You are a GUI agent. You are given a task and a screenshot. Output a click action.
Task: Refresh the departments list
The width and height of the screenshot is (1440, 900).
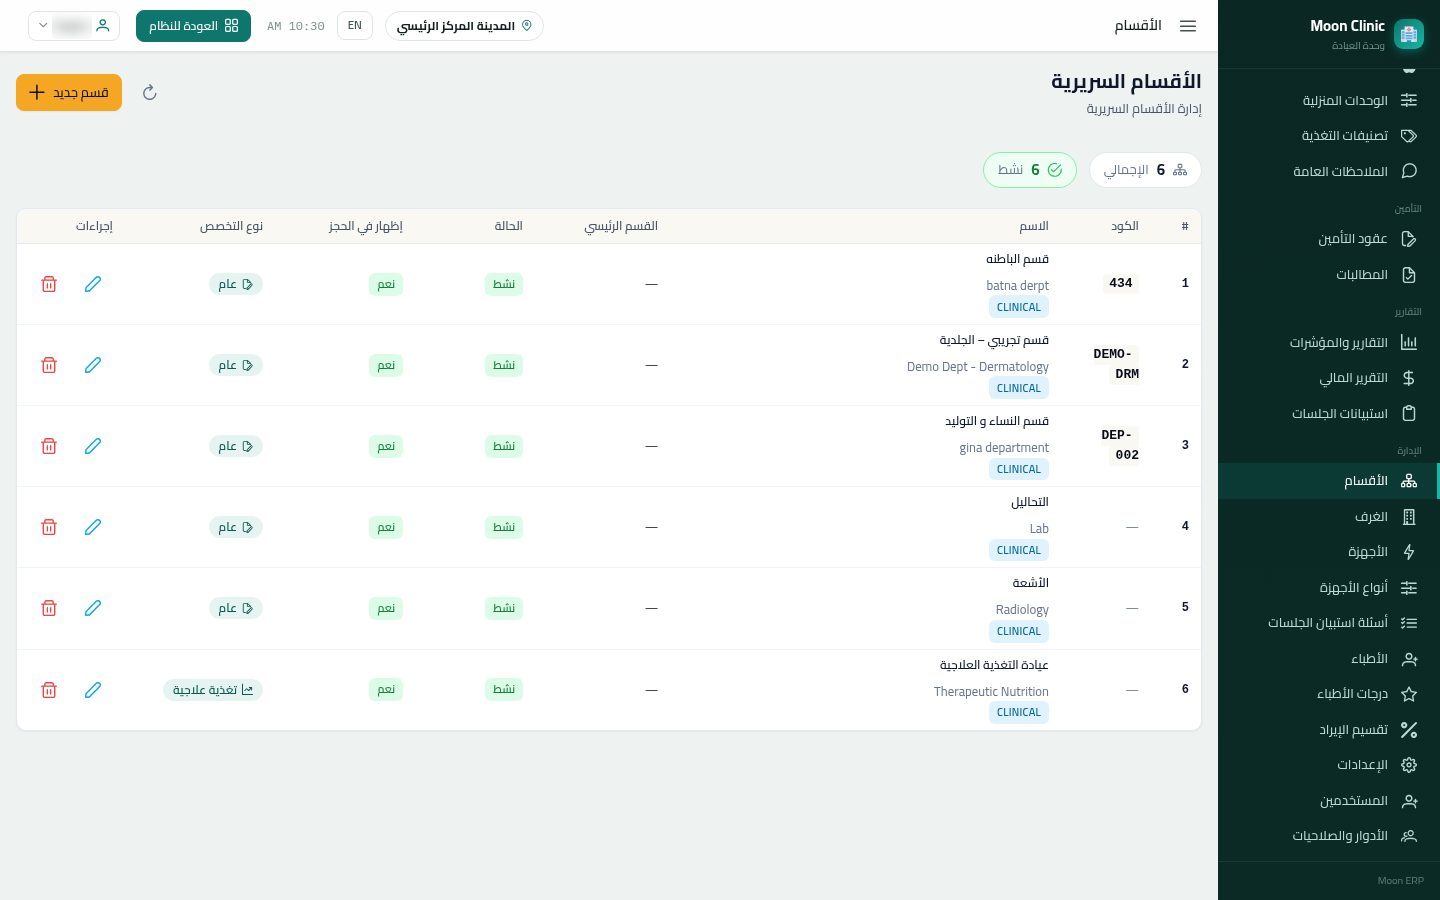click(150, 93)
